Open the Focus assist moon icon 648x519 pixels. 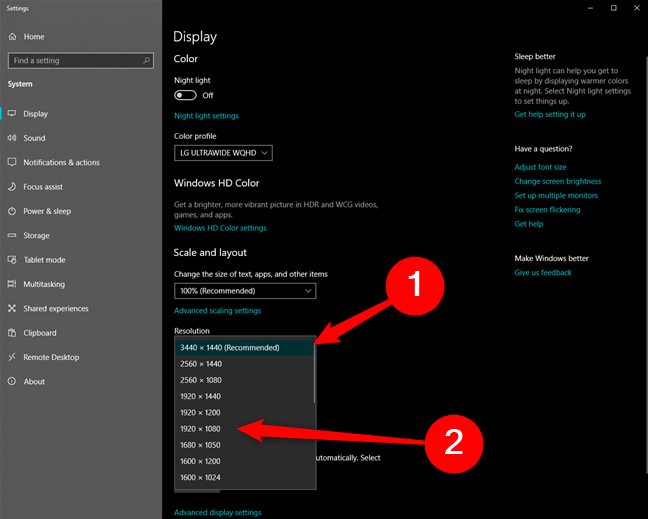12,187
